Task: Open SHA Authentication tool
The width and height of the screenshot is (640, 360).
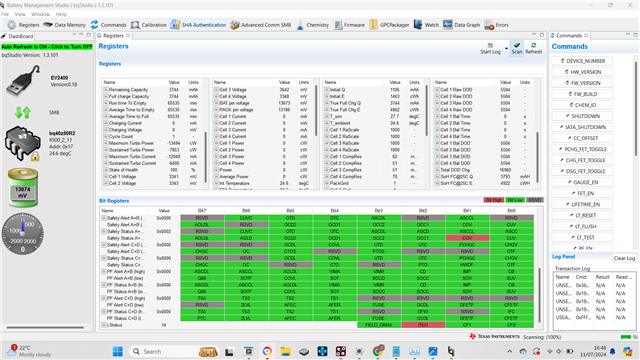Action: point(198,25)
